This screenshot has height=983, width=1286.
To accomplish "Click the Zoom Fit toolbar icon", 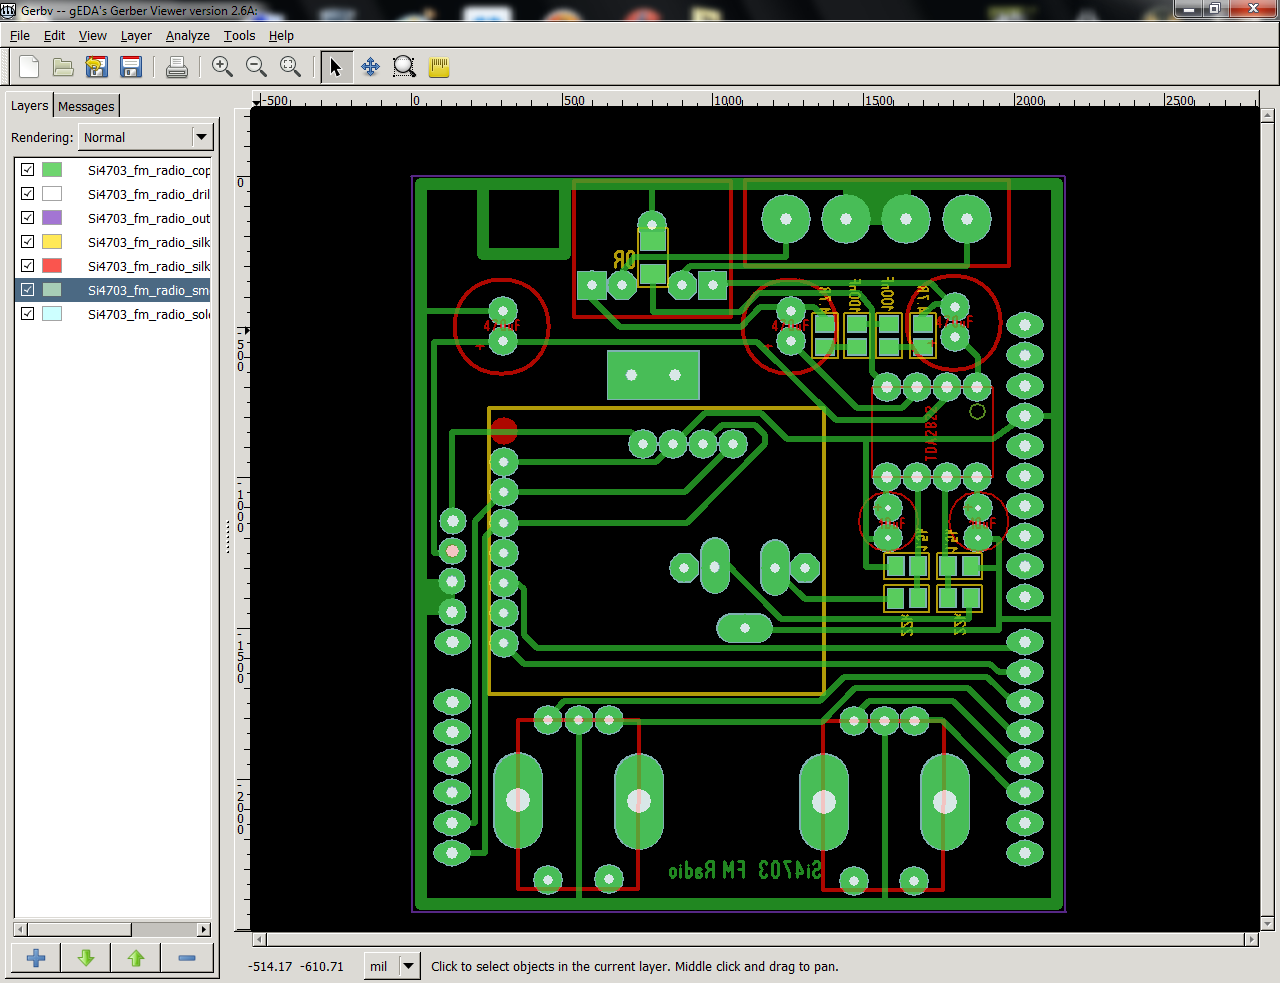I will point(290,66).
